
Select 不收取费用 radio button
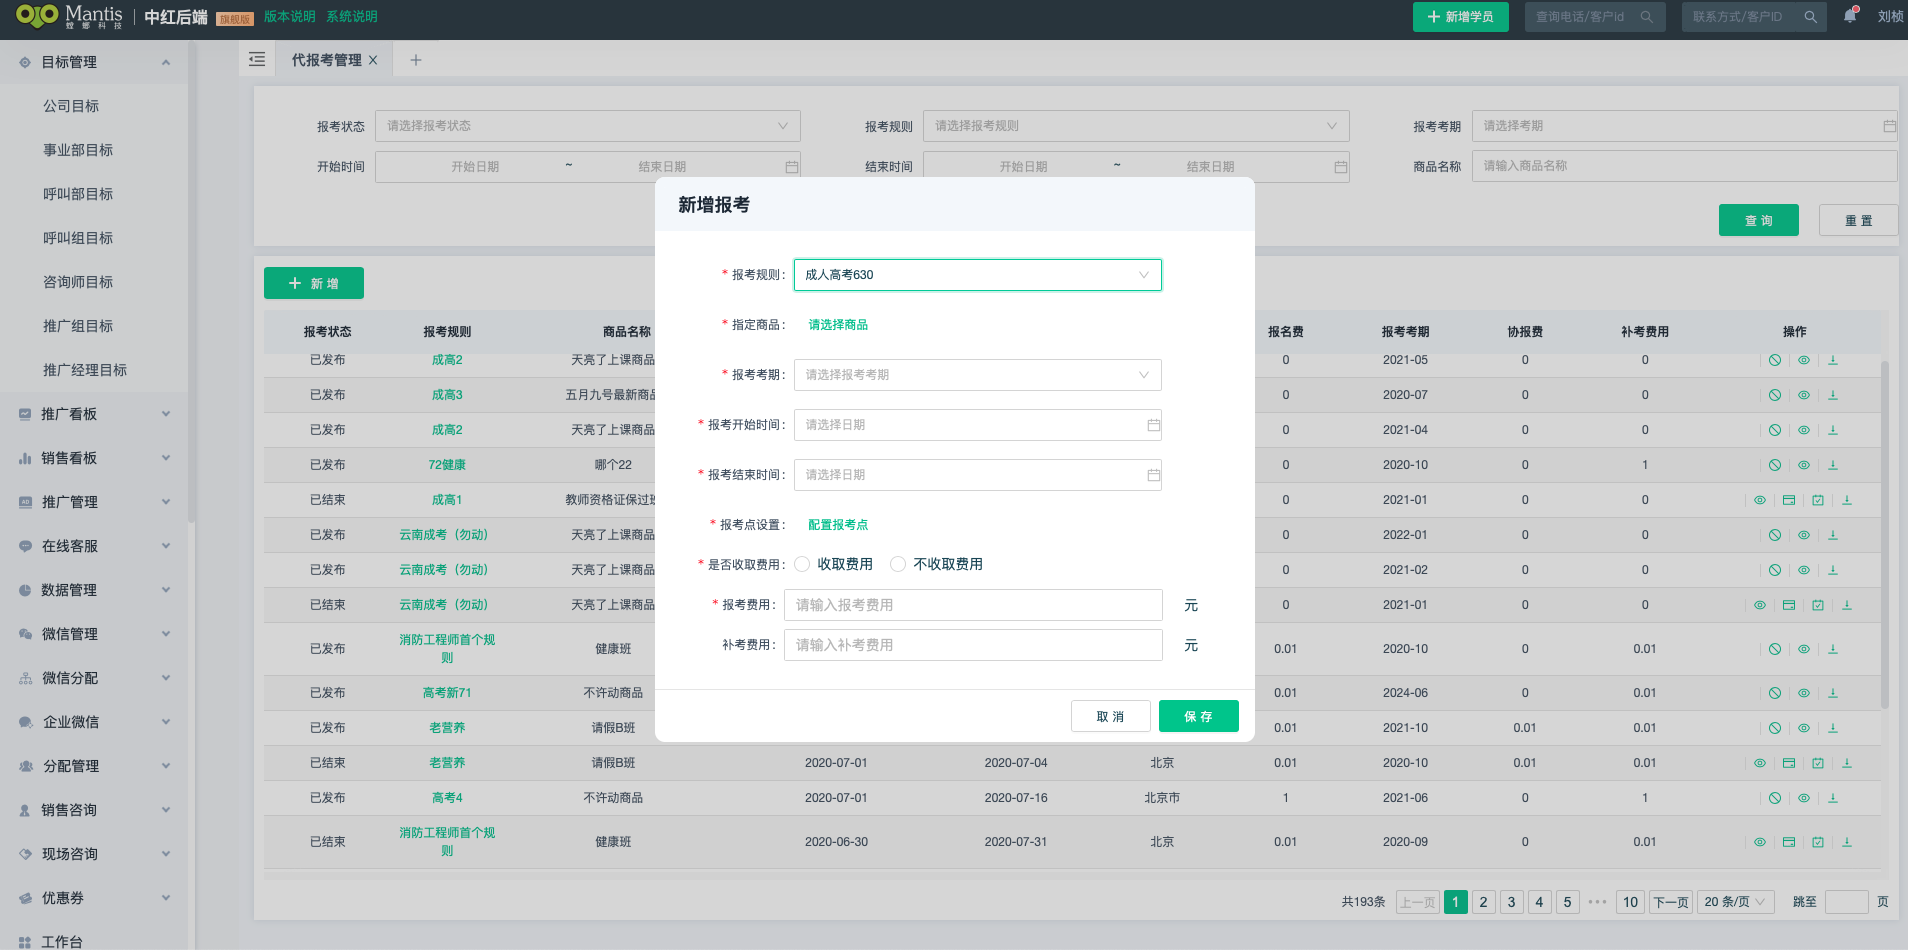point(898,564)
